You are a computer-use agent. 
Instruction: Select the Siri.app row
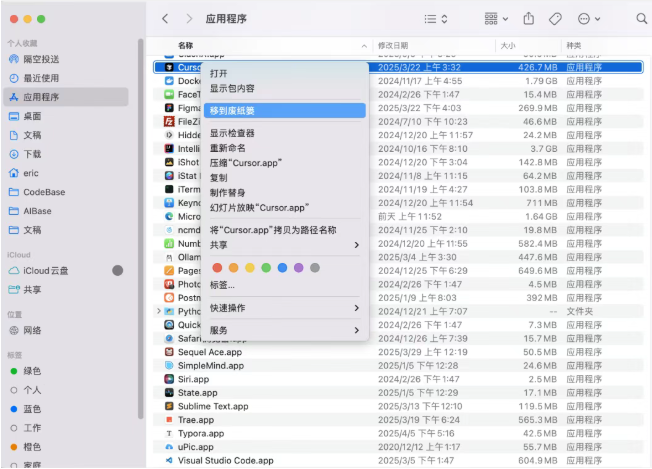pos(398,379)
